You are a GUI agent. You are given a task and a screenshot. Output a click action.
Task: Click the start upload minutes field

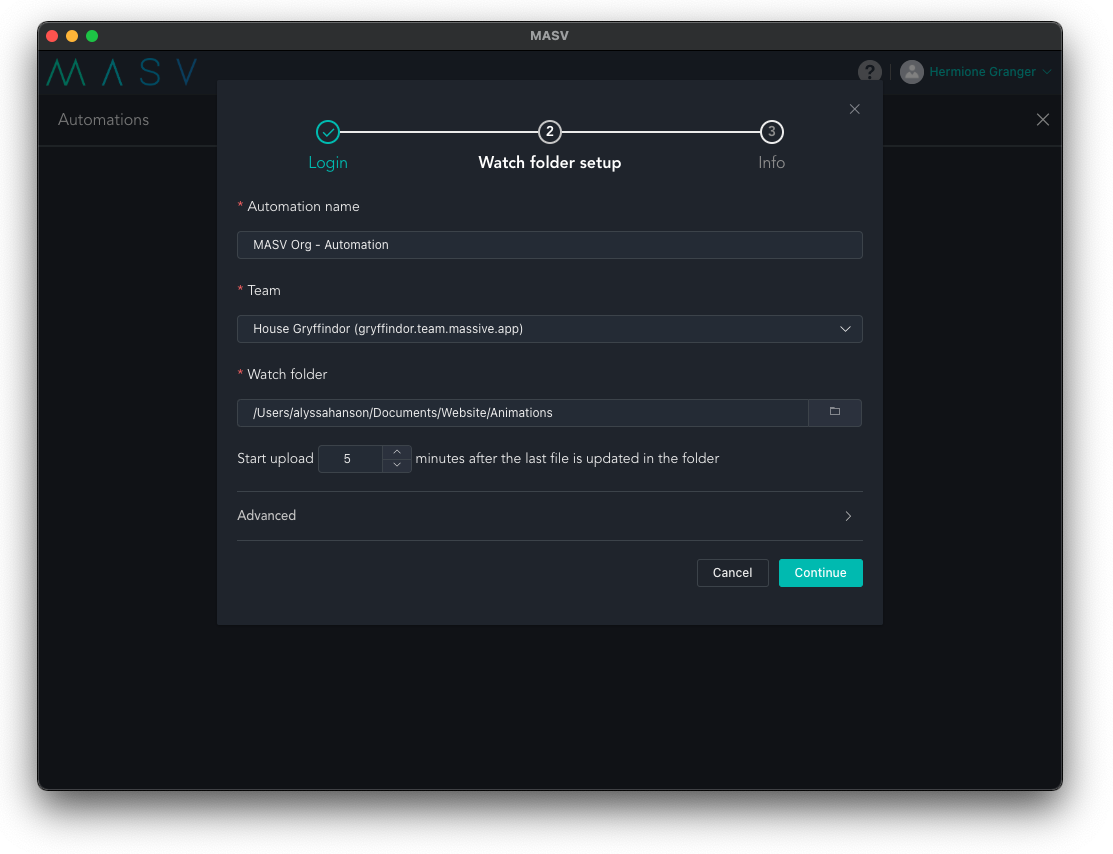351,459
